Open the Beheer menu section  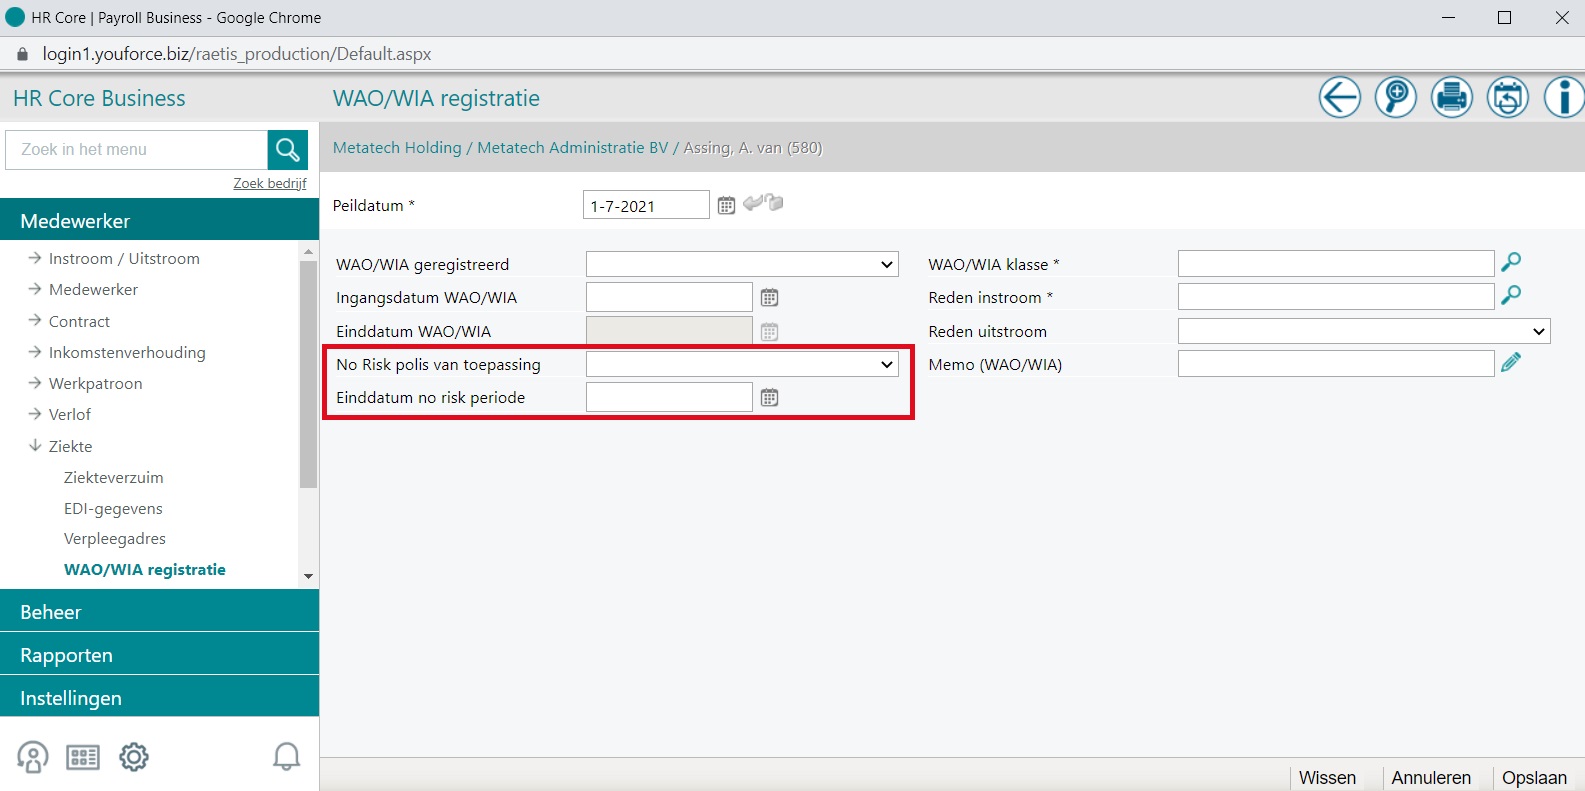coord(160,611)
